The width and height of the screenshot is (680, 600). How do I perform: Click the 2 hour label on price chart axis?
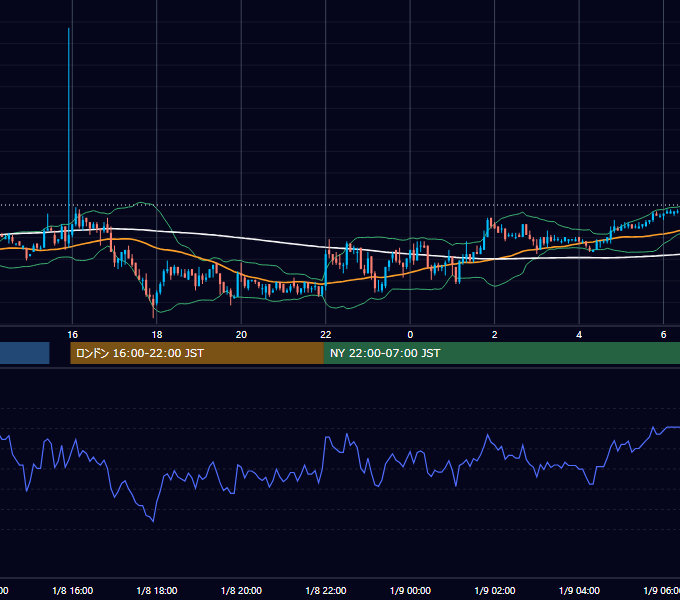(x=494, y=335)
